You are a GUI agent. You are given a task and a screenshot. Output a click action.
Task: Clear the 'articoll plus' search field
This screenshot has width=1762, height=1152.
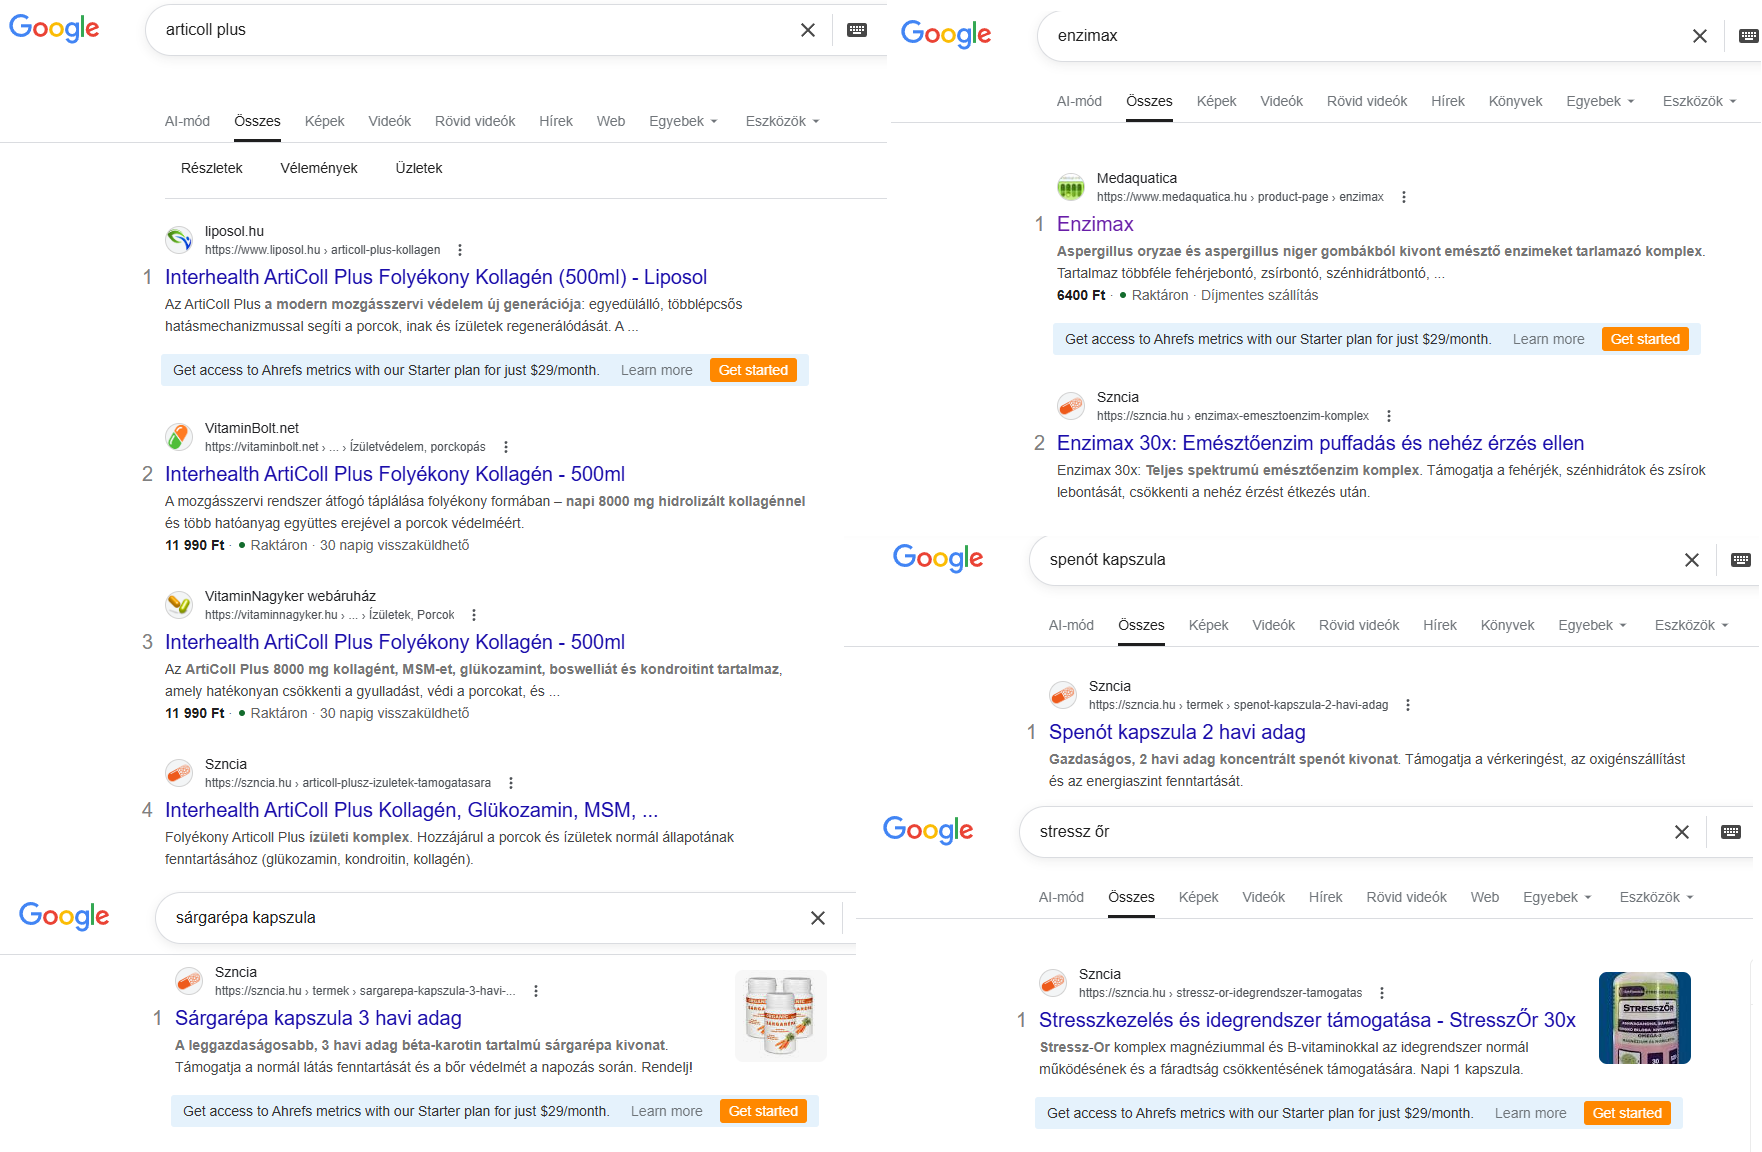(x=808, y=30)
